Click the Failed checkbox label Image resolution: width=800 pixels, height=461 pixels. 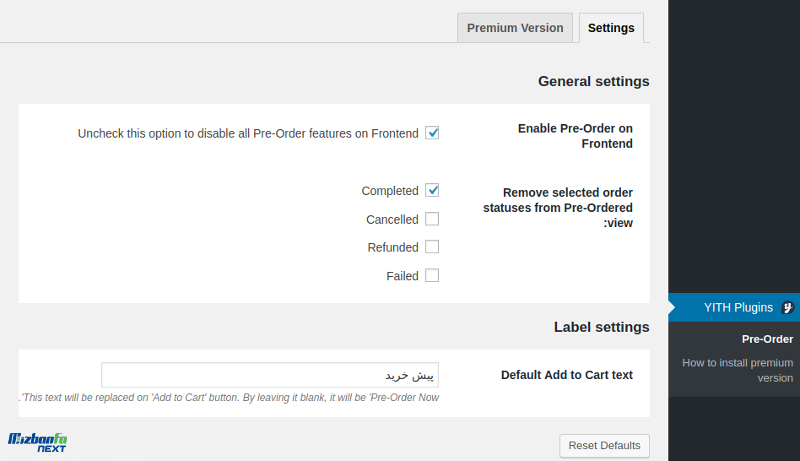coord(402,276)
